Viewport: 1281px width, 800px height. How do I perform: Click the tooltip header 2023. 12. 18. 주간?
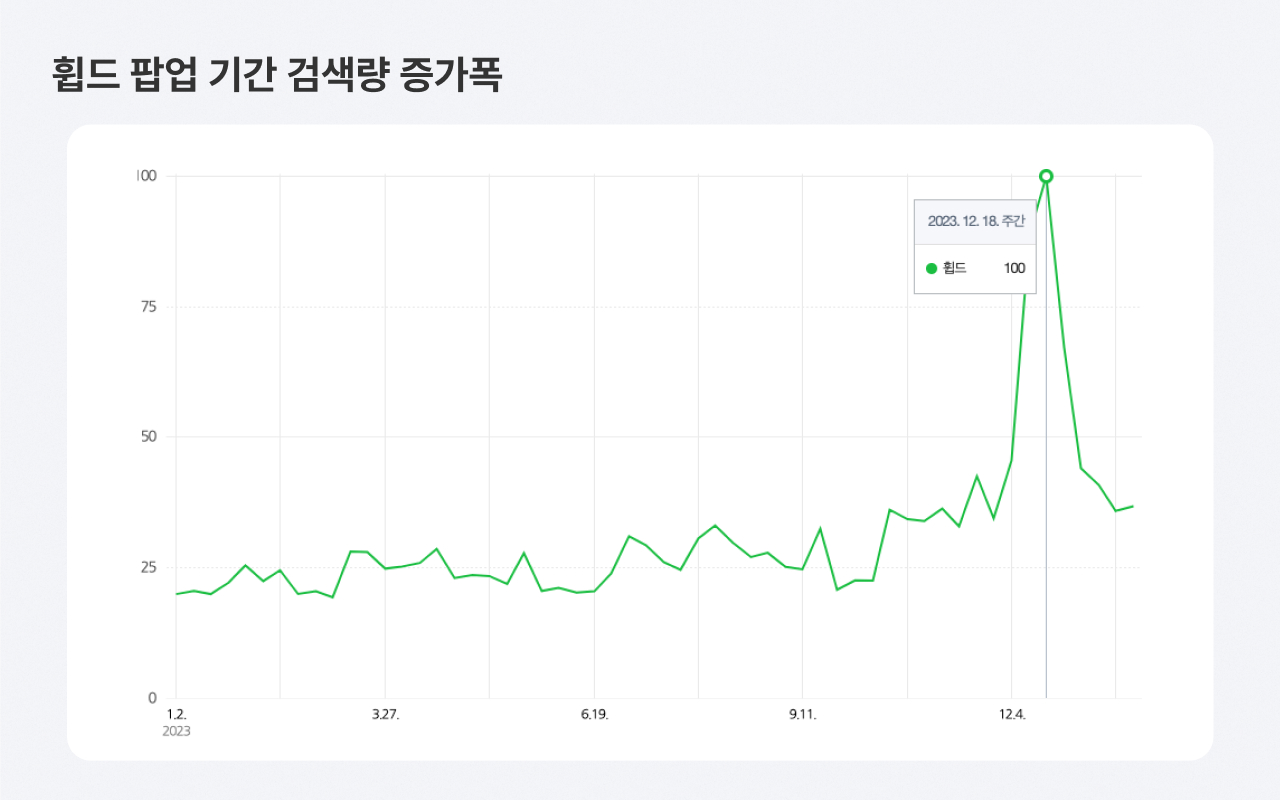(x=975, y=221)
